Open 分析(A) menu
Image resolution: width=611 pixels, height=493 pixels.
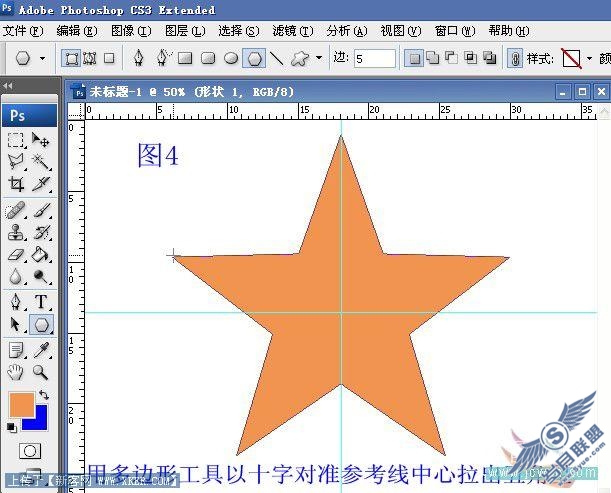[347, 31]
